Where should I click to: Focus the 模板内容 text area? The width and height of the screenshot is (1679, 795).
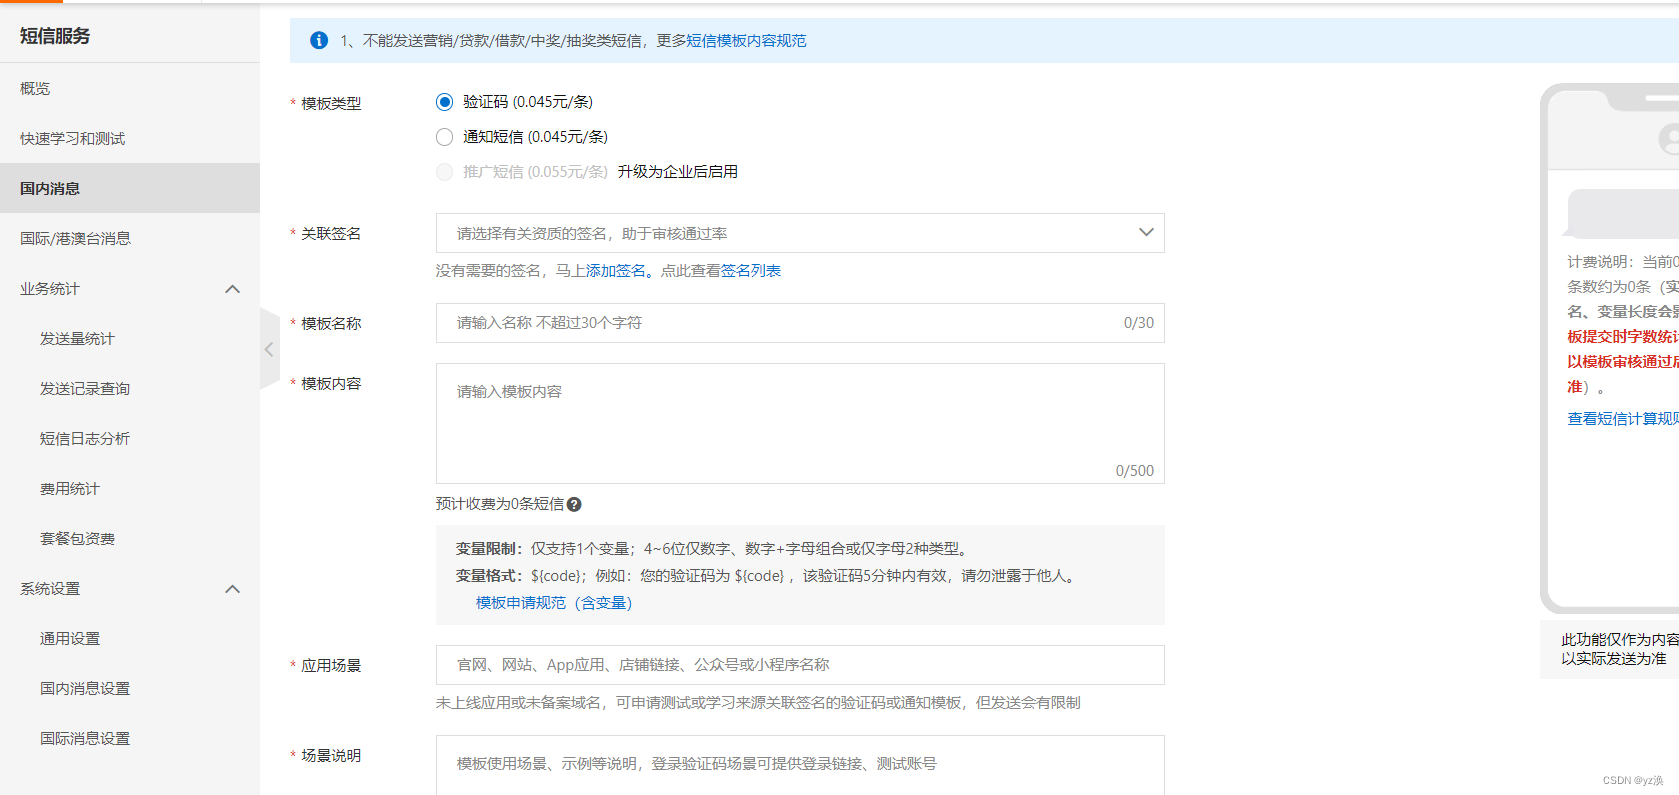tap(800, 424)
